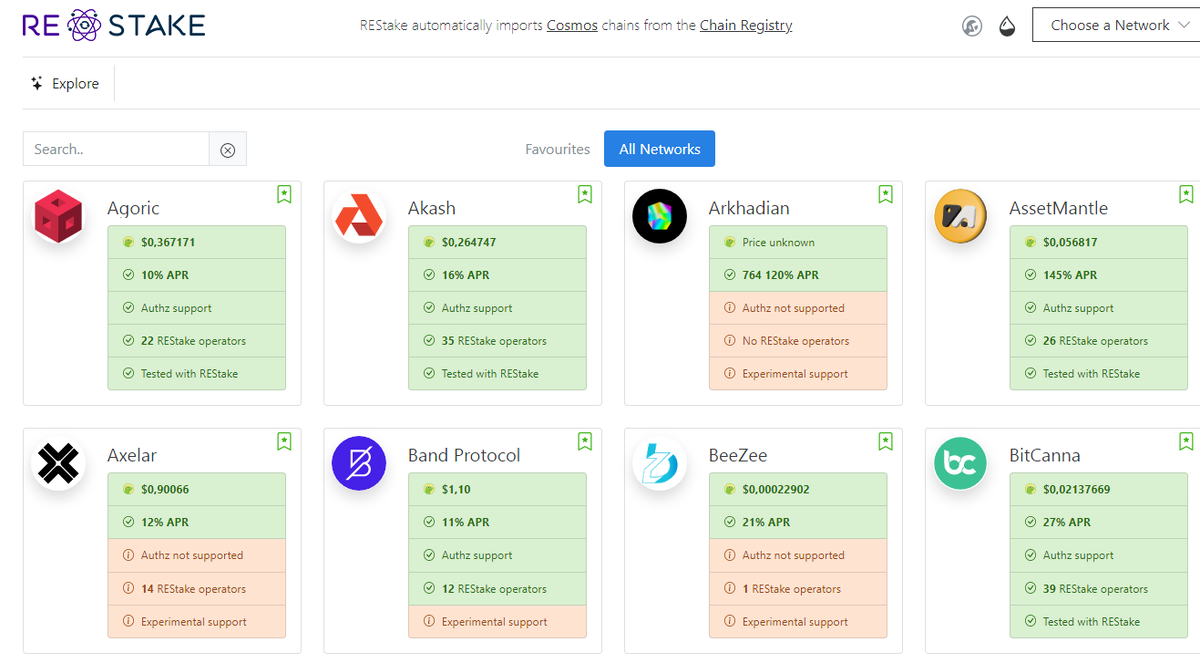Click Arkhadian Price unknown row
This screenshot has height=663, width=1200.
pos(798,242)
